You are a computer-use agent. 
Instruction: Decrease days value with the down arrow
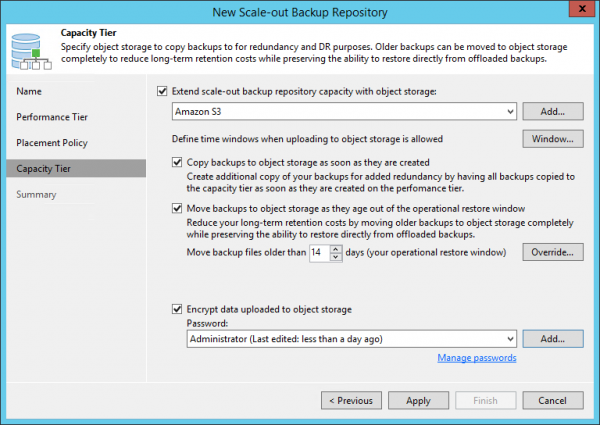335,258
